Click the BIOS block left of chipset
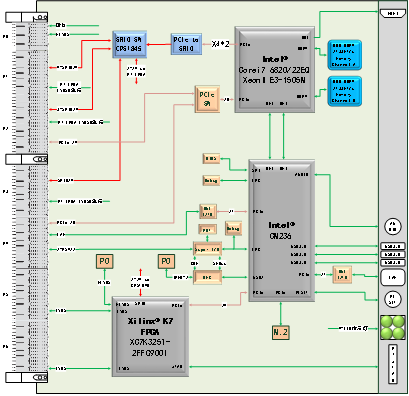The image size is (409, 396). pyautogui.click(x=211, y=159)
